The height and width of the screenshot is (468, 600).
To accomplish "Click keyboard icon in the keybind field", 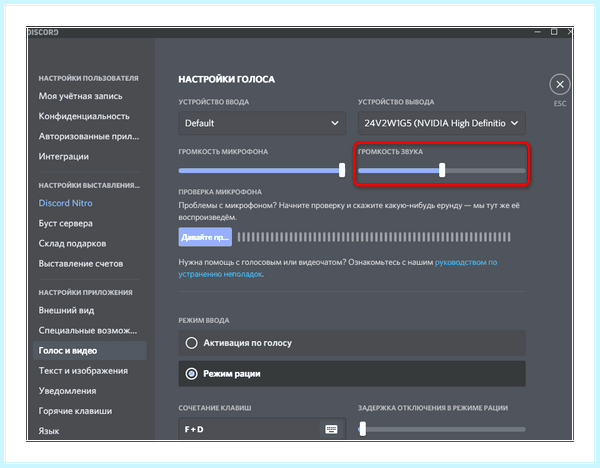I will [331, 429].
